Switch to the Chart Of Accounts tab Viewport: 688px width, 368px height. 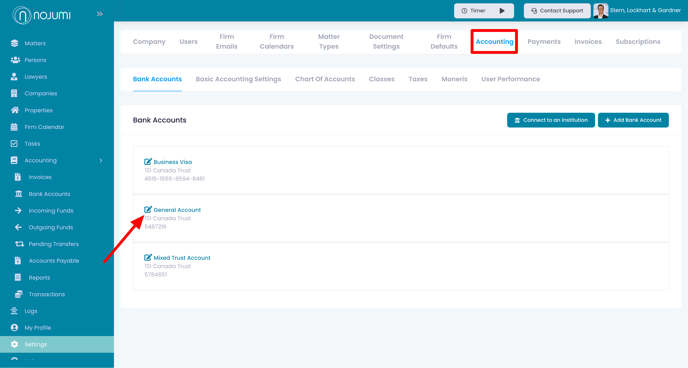325,79
